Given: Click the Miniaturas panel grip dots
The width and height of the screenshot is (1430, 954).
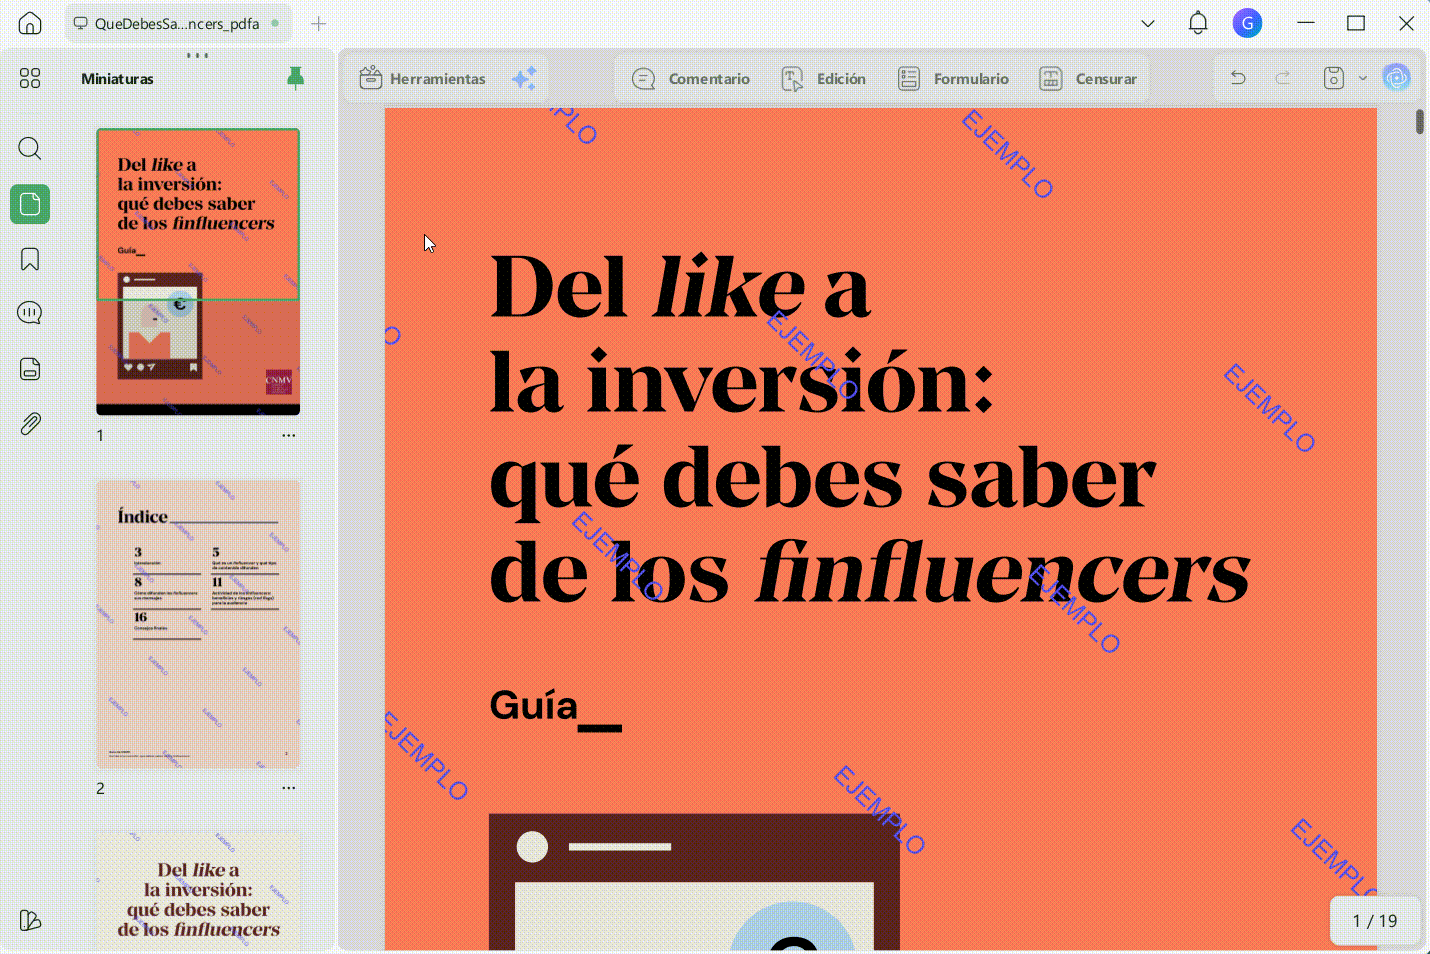Looking at the screenshot, I should click(198, 55).
